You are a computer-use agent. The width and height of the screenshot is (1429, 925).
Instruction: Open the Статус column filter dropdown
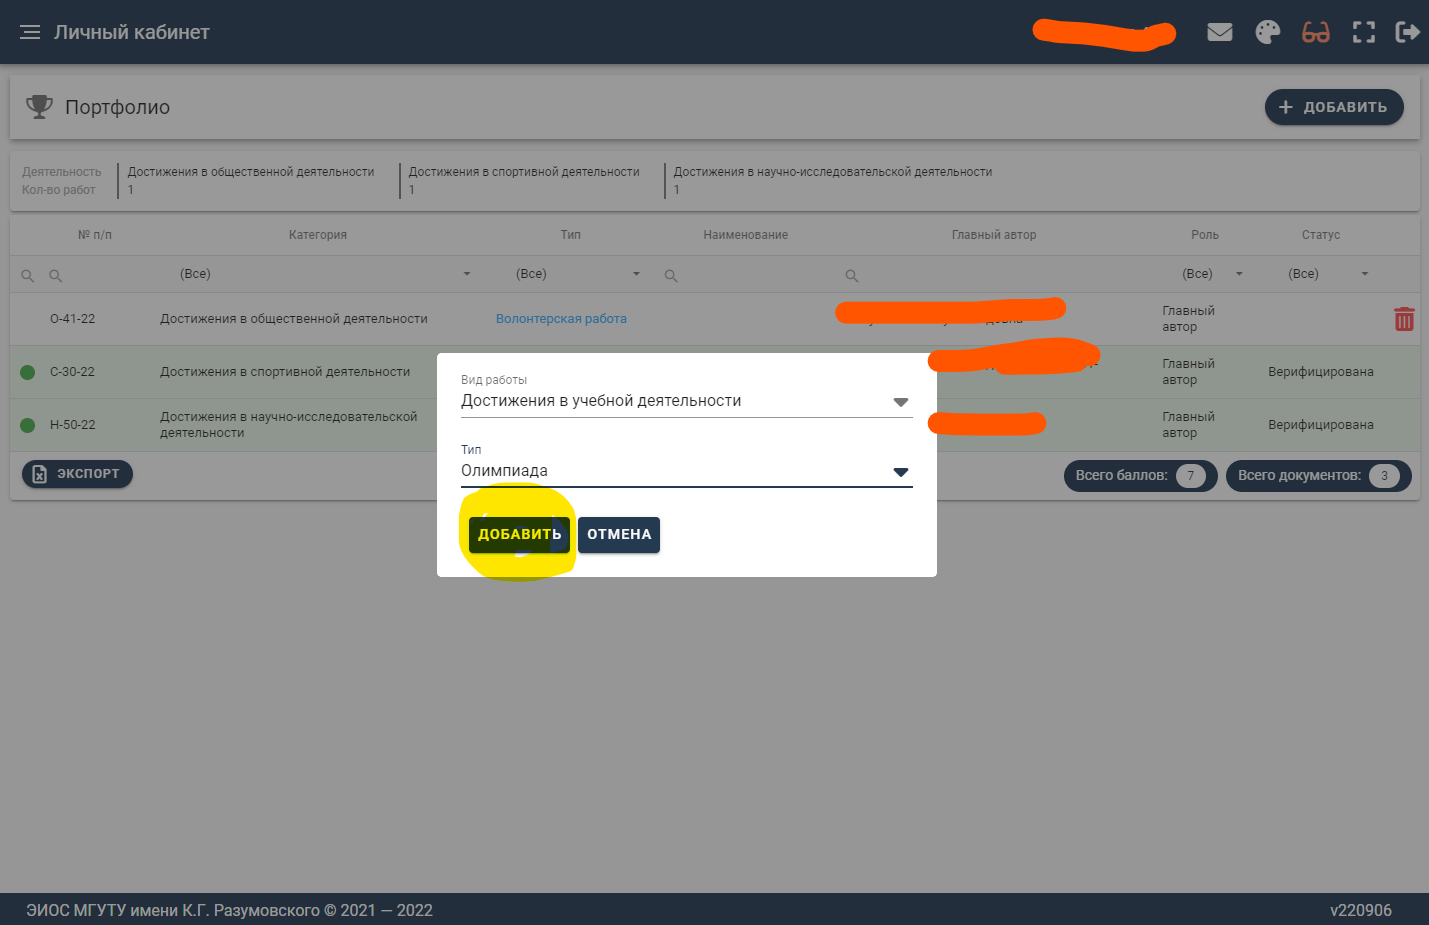(1364, 274)
